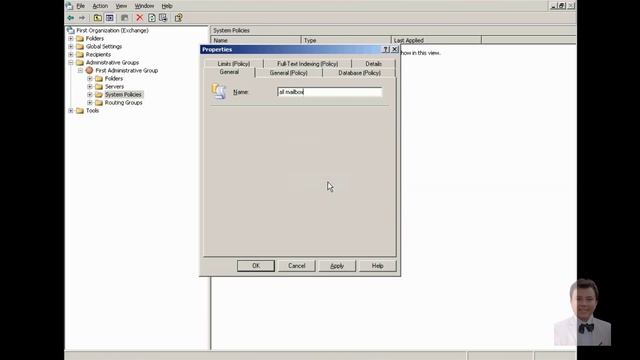
Task: Select the Tools tree label
Action: [93, 111]
